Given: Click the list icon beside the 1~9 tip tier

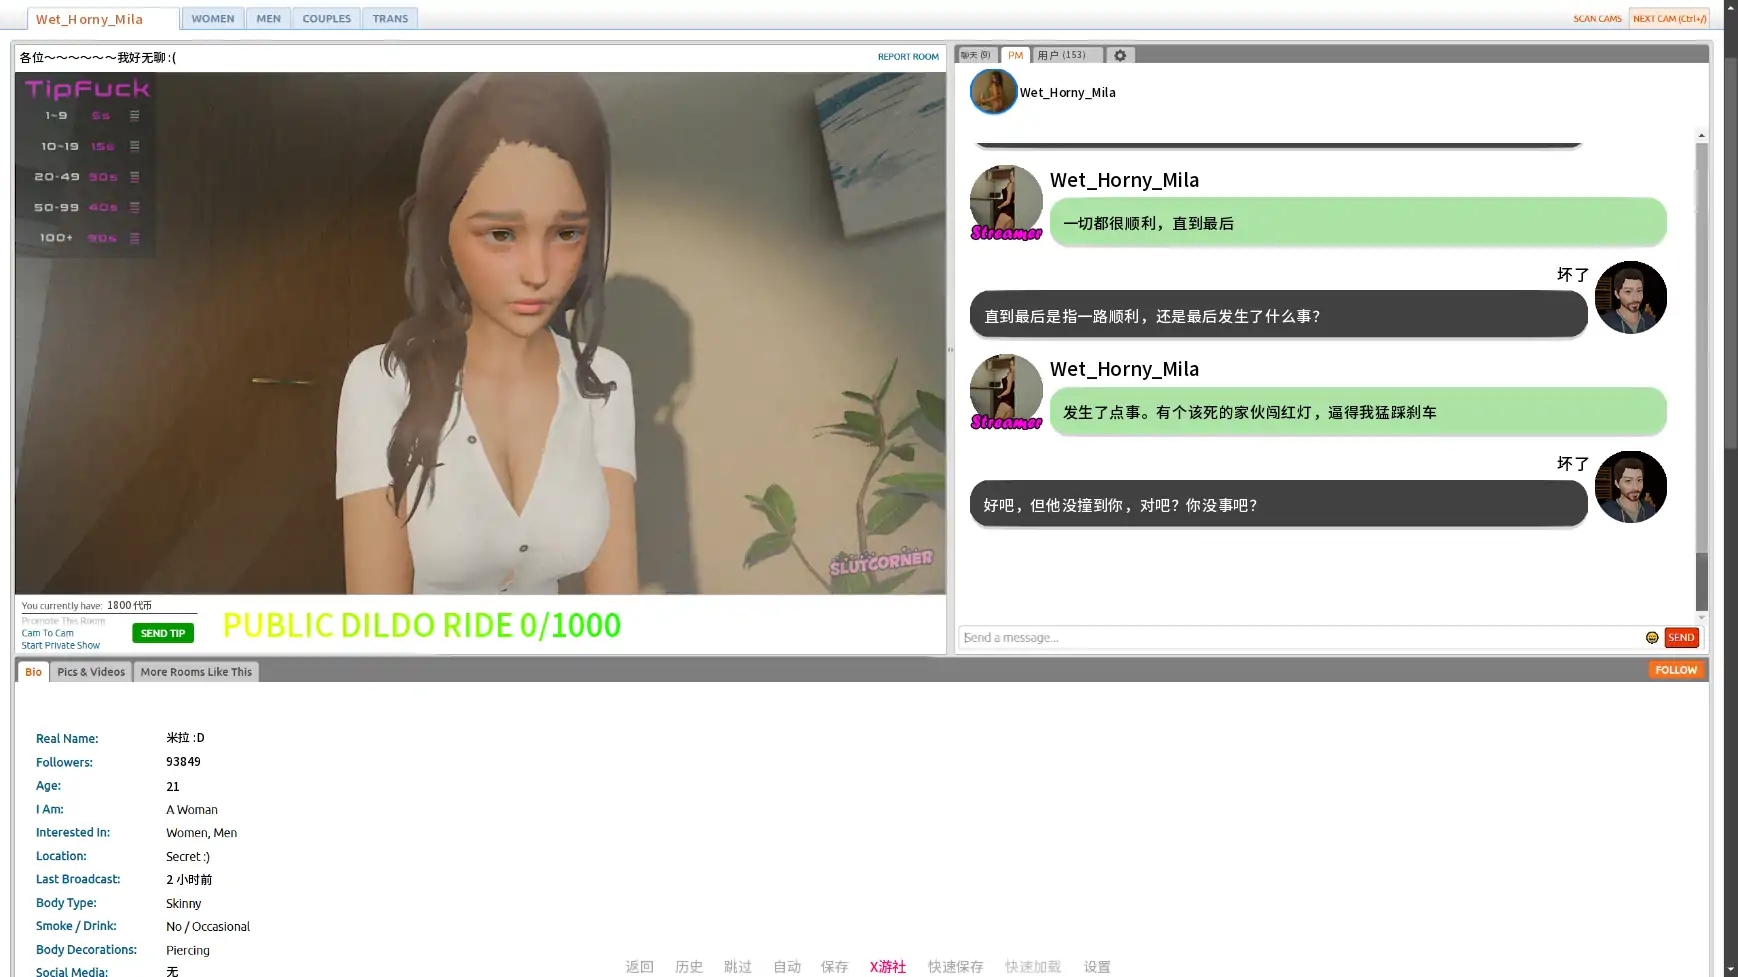Looking at the screenshot, I should [x=135, y=116].
